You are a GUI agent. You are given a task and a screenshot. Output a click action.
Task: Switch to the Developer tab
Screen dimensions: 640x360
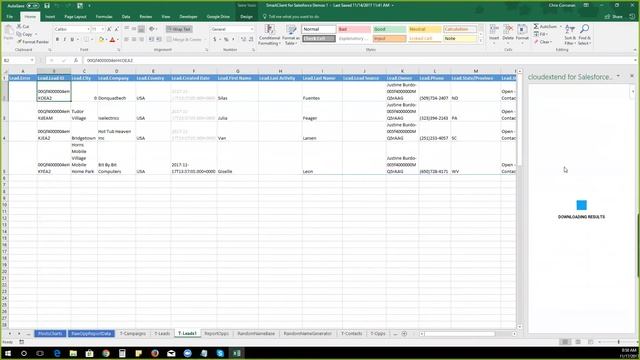click(x=188, y=17)
